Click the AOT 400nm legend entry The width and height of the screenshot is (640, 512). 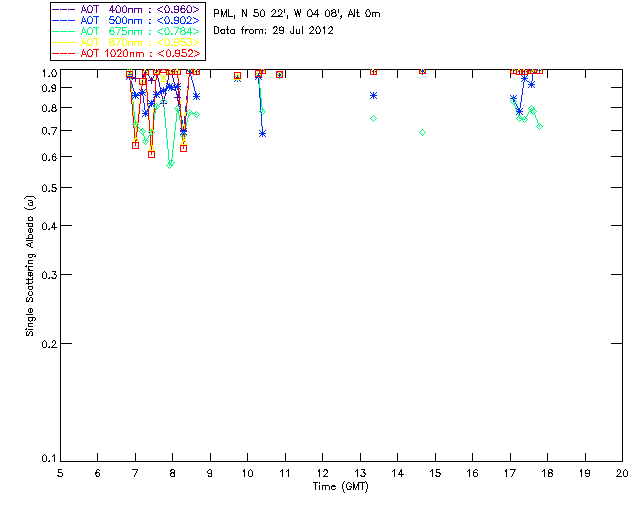click(x=127, y=9)
